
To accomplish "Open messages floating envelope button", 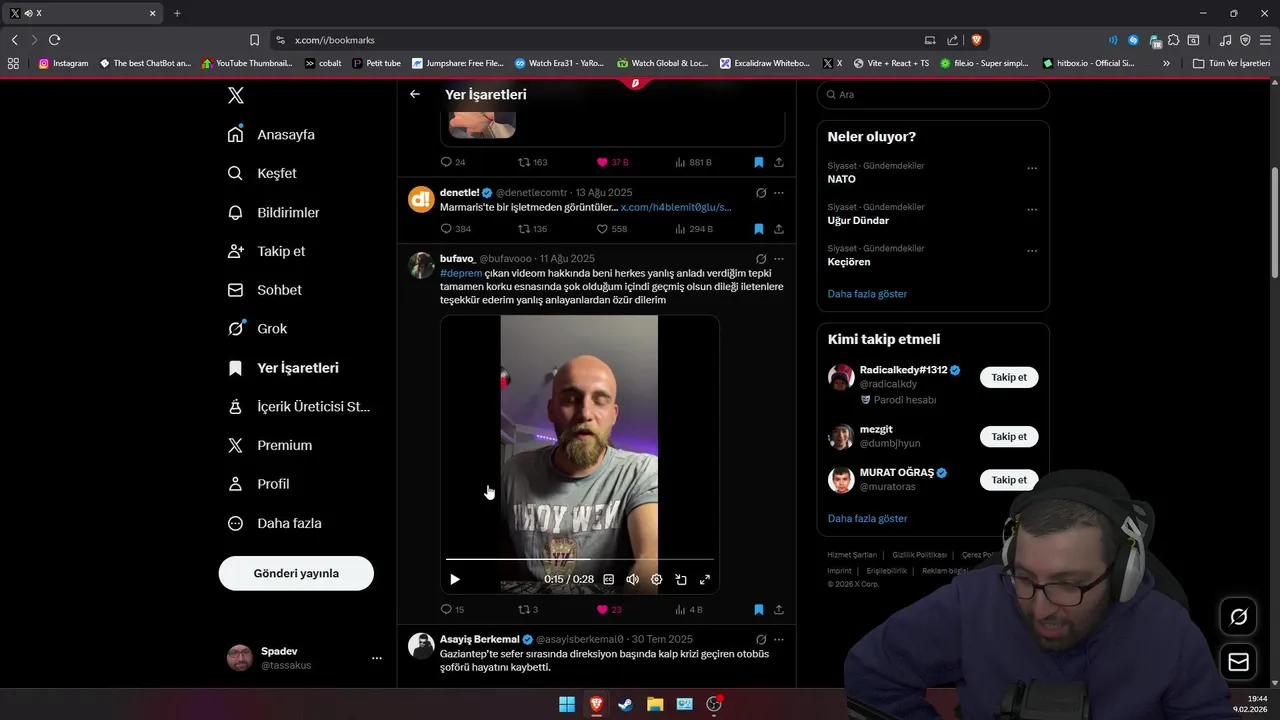I will pyautogui.click(x=1238, y=662).
